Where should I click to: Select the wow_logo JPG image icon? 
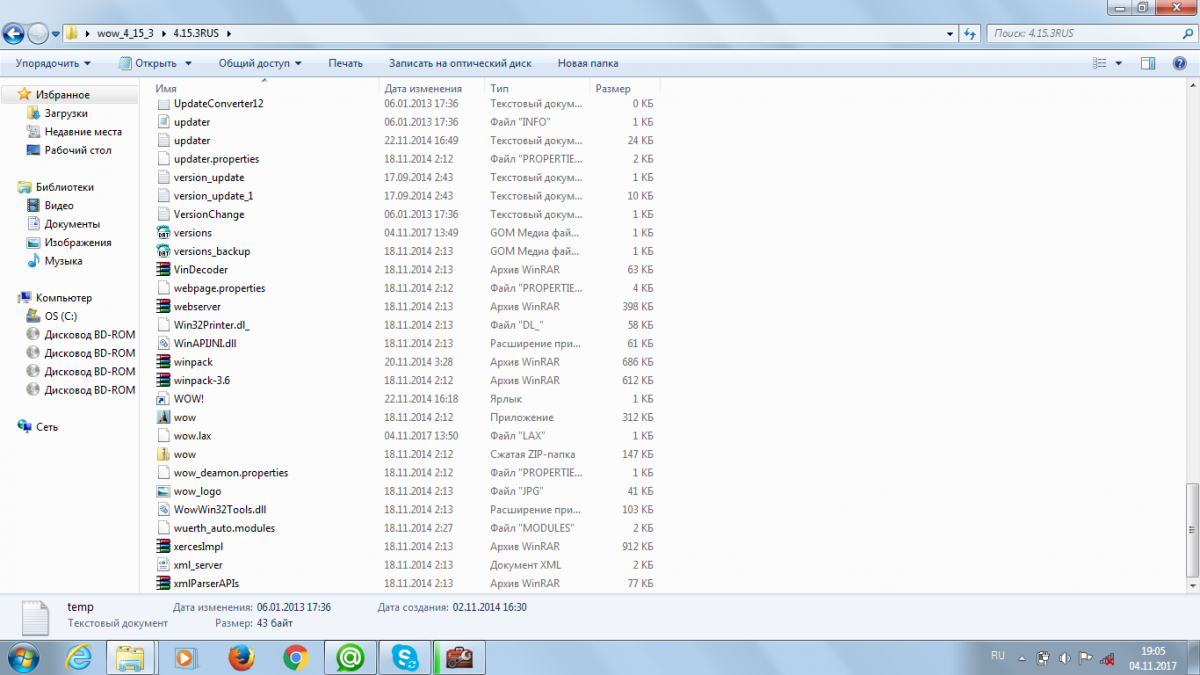click(x=164, y=491)
